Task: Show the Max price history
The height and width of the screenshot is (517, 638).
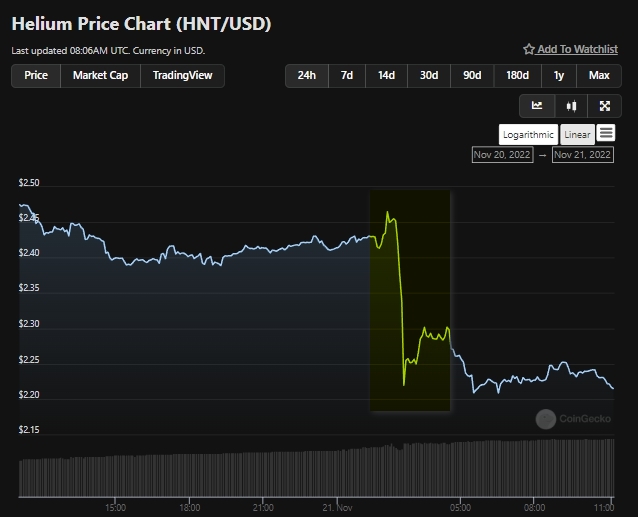Action: coord(599,75)
